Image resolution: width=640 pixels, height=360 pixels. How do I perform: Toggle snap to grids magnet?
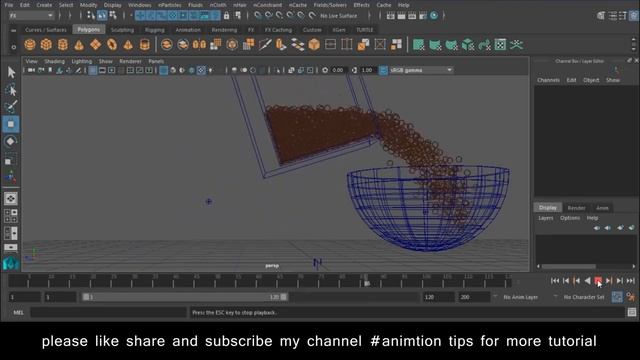tap(258, 16)
